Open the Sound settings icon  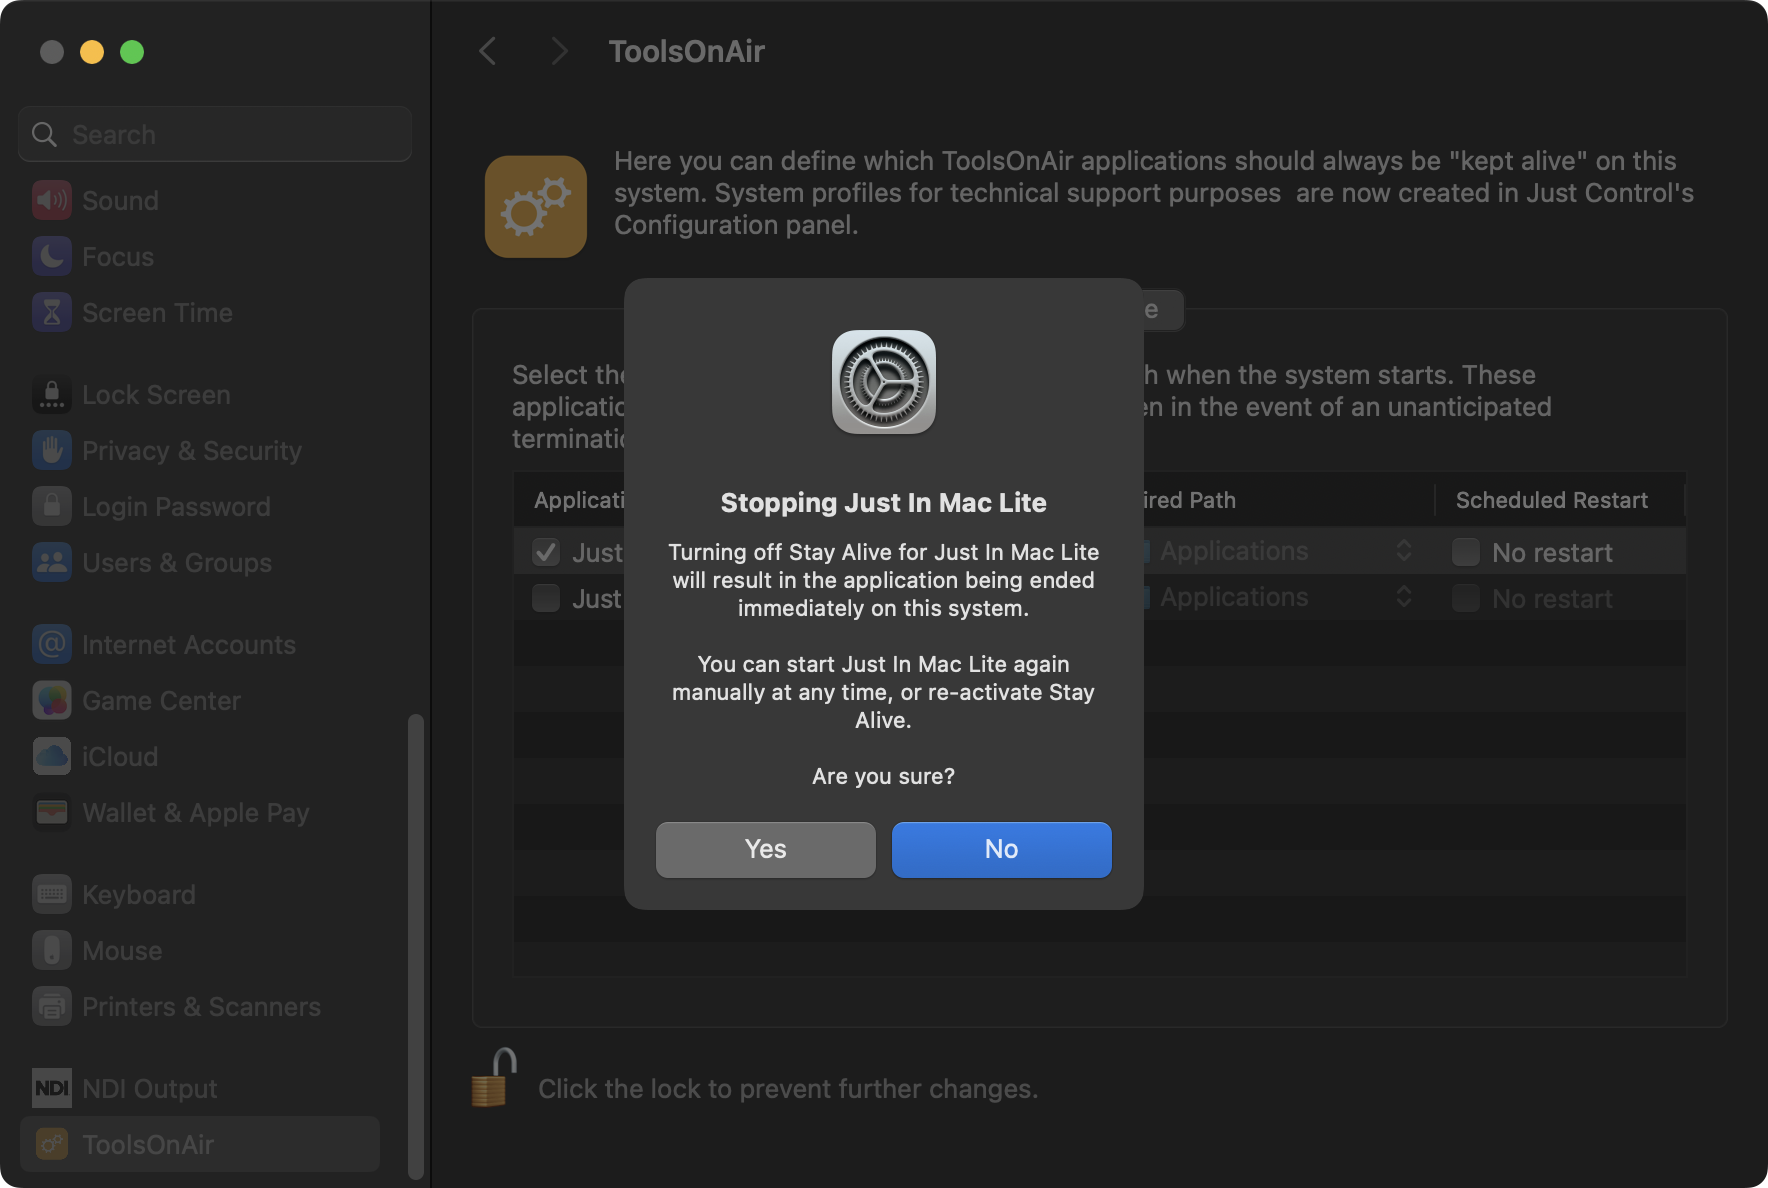[x=52, y=200]
